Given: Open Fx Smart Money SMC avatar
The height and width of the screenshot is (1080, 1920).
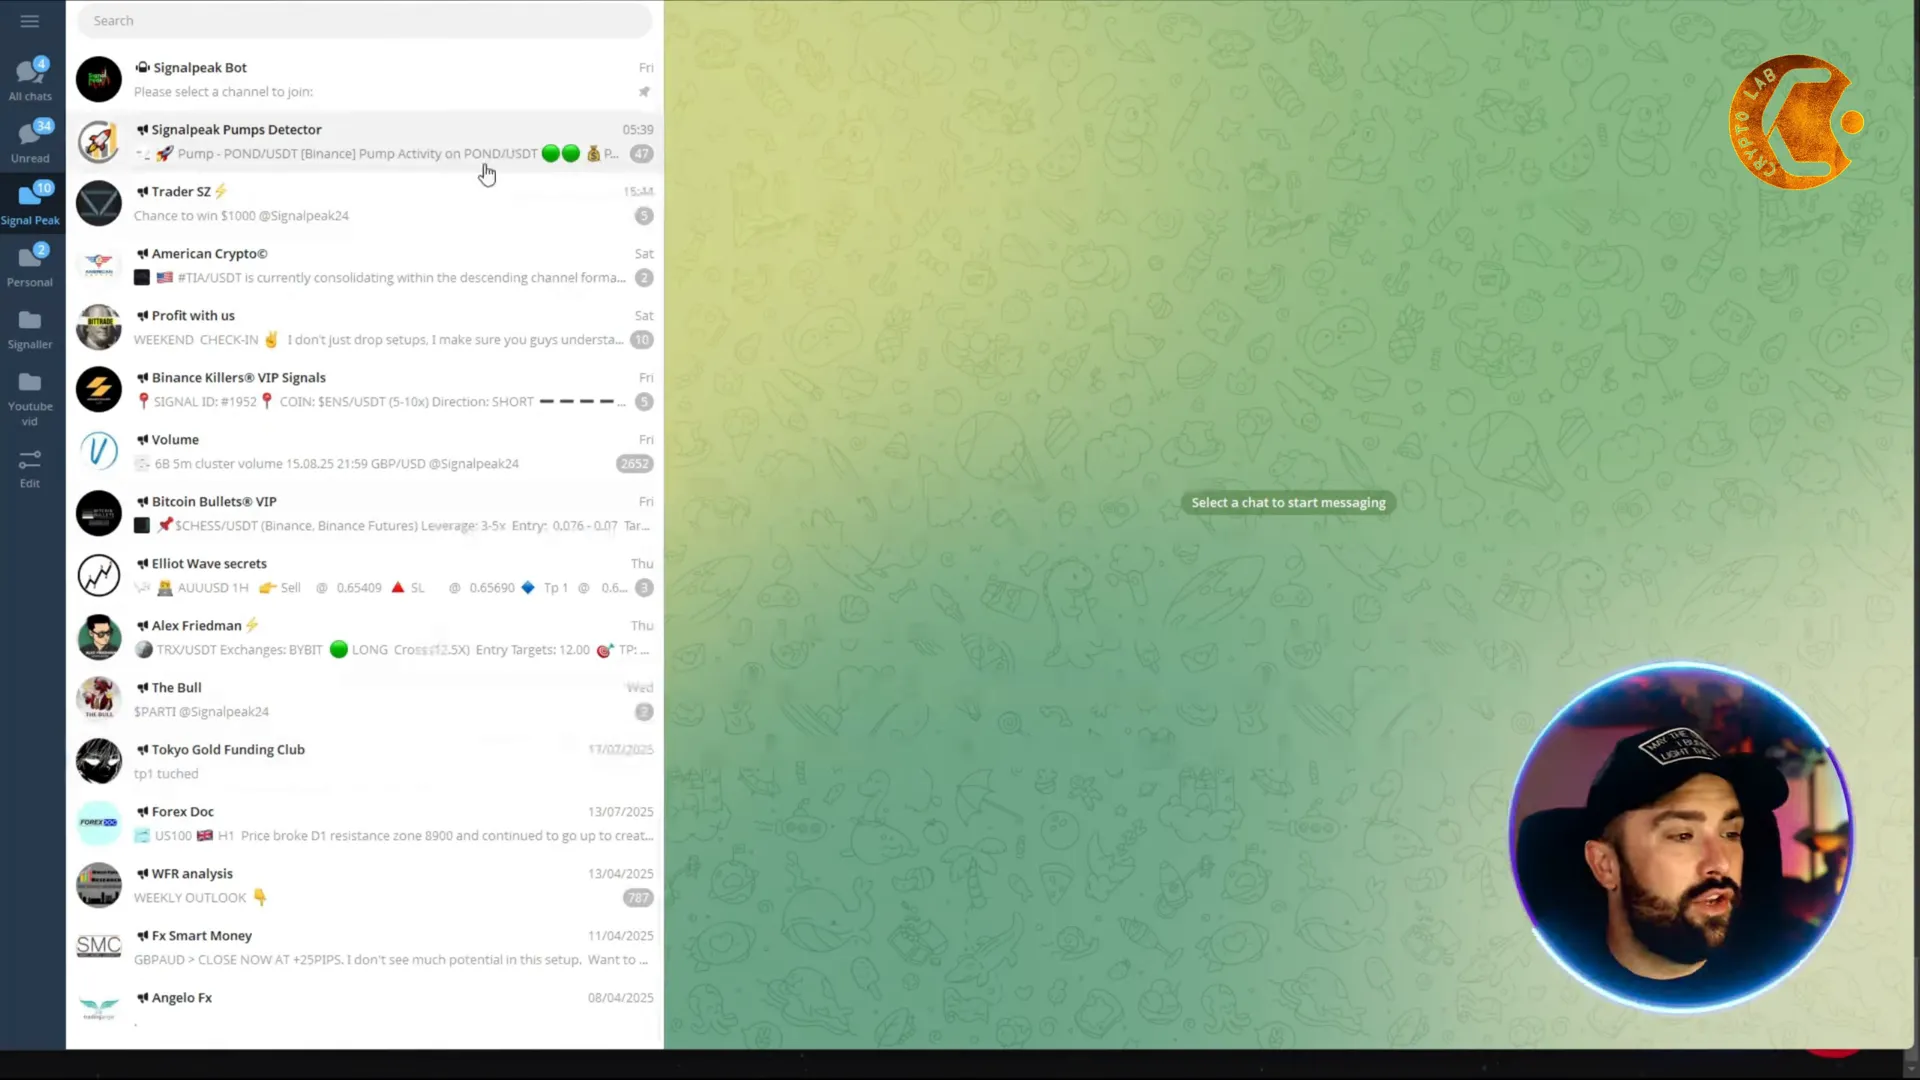Looking at the screenshot, I should point(99,947).
